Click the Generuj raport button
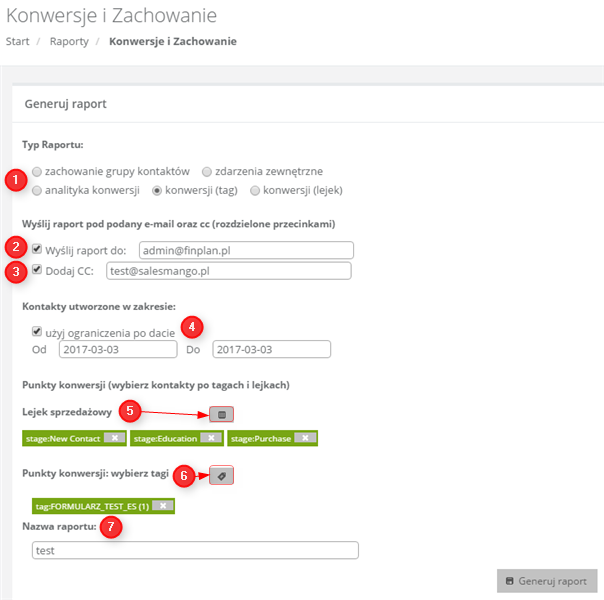 pyautogui.click(x=547, y=581)
